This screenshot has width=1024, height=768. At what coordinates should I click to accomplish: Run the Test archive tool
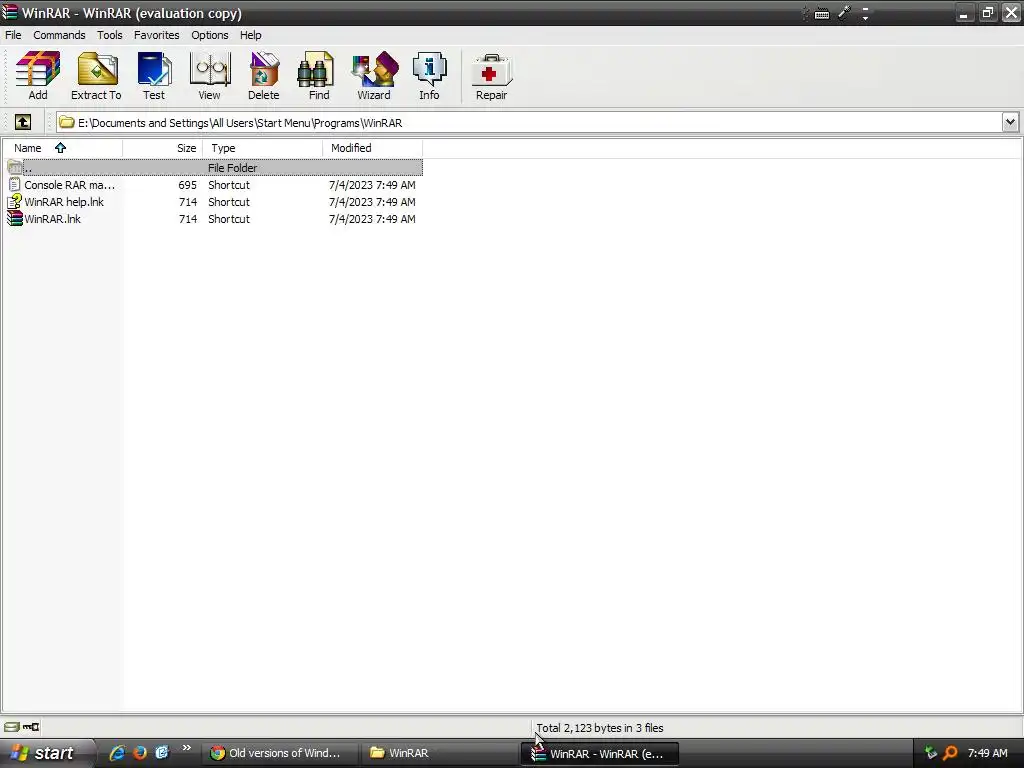point(154,75)
